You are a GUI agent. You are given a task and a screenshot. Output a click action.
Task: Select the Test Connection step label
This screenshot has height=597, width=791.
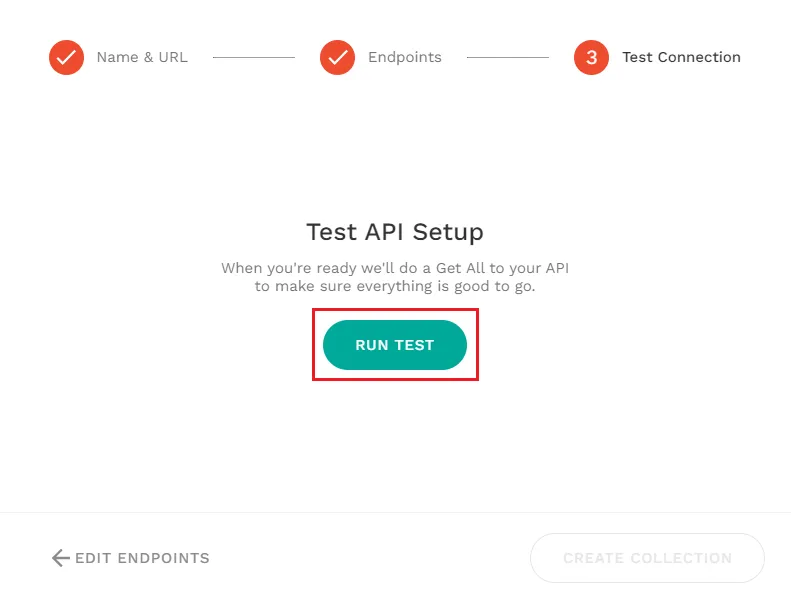(x=681, y=58)
